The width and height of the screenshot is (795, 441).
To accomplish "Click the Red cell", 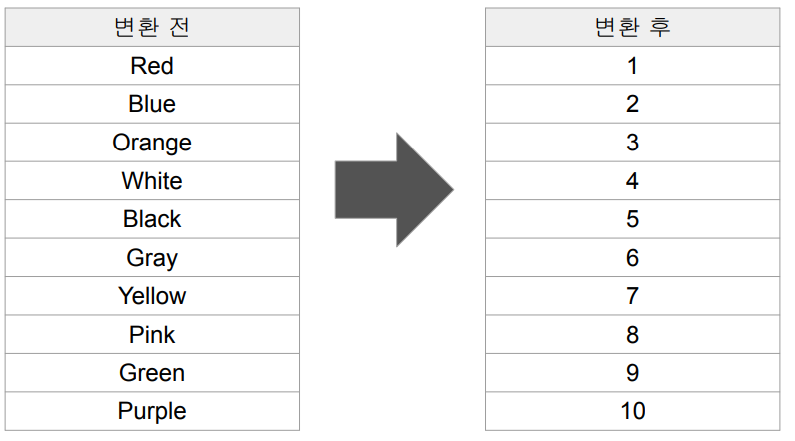I will pyautogui.click(x=152, y=66).
